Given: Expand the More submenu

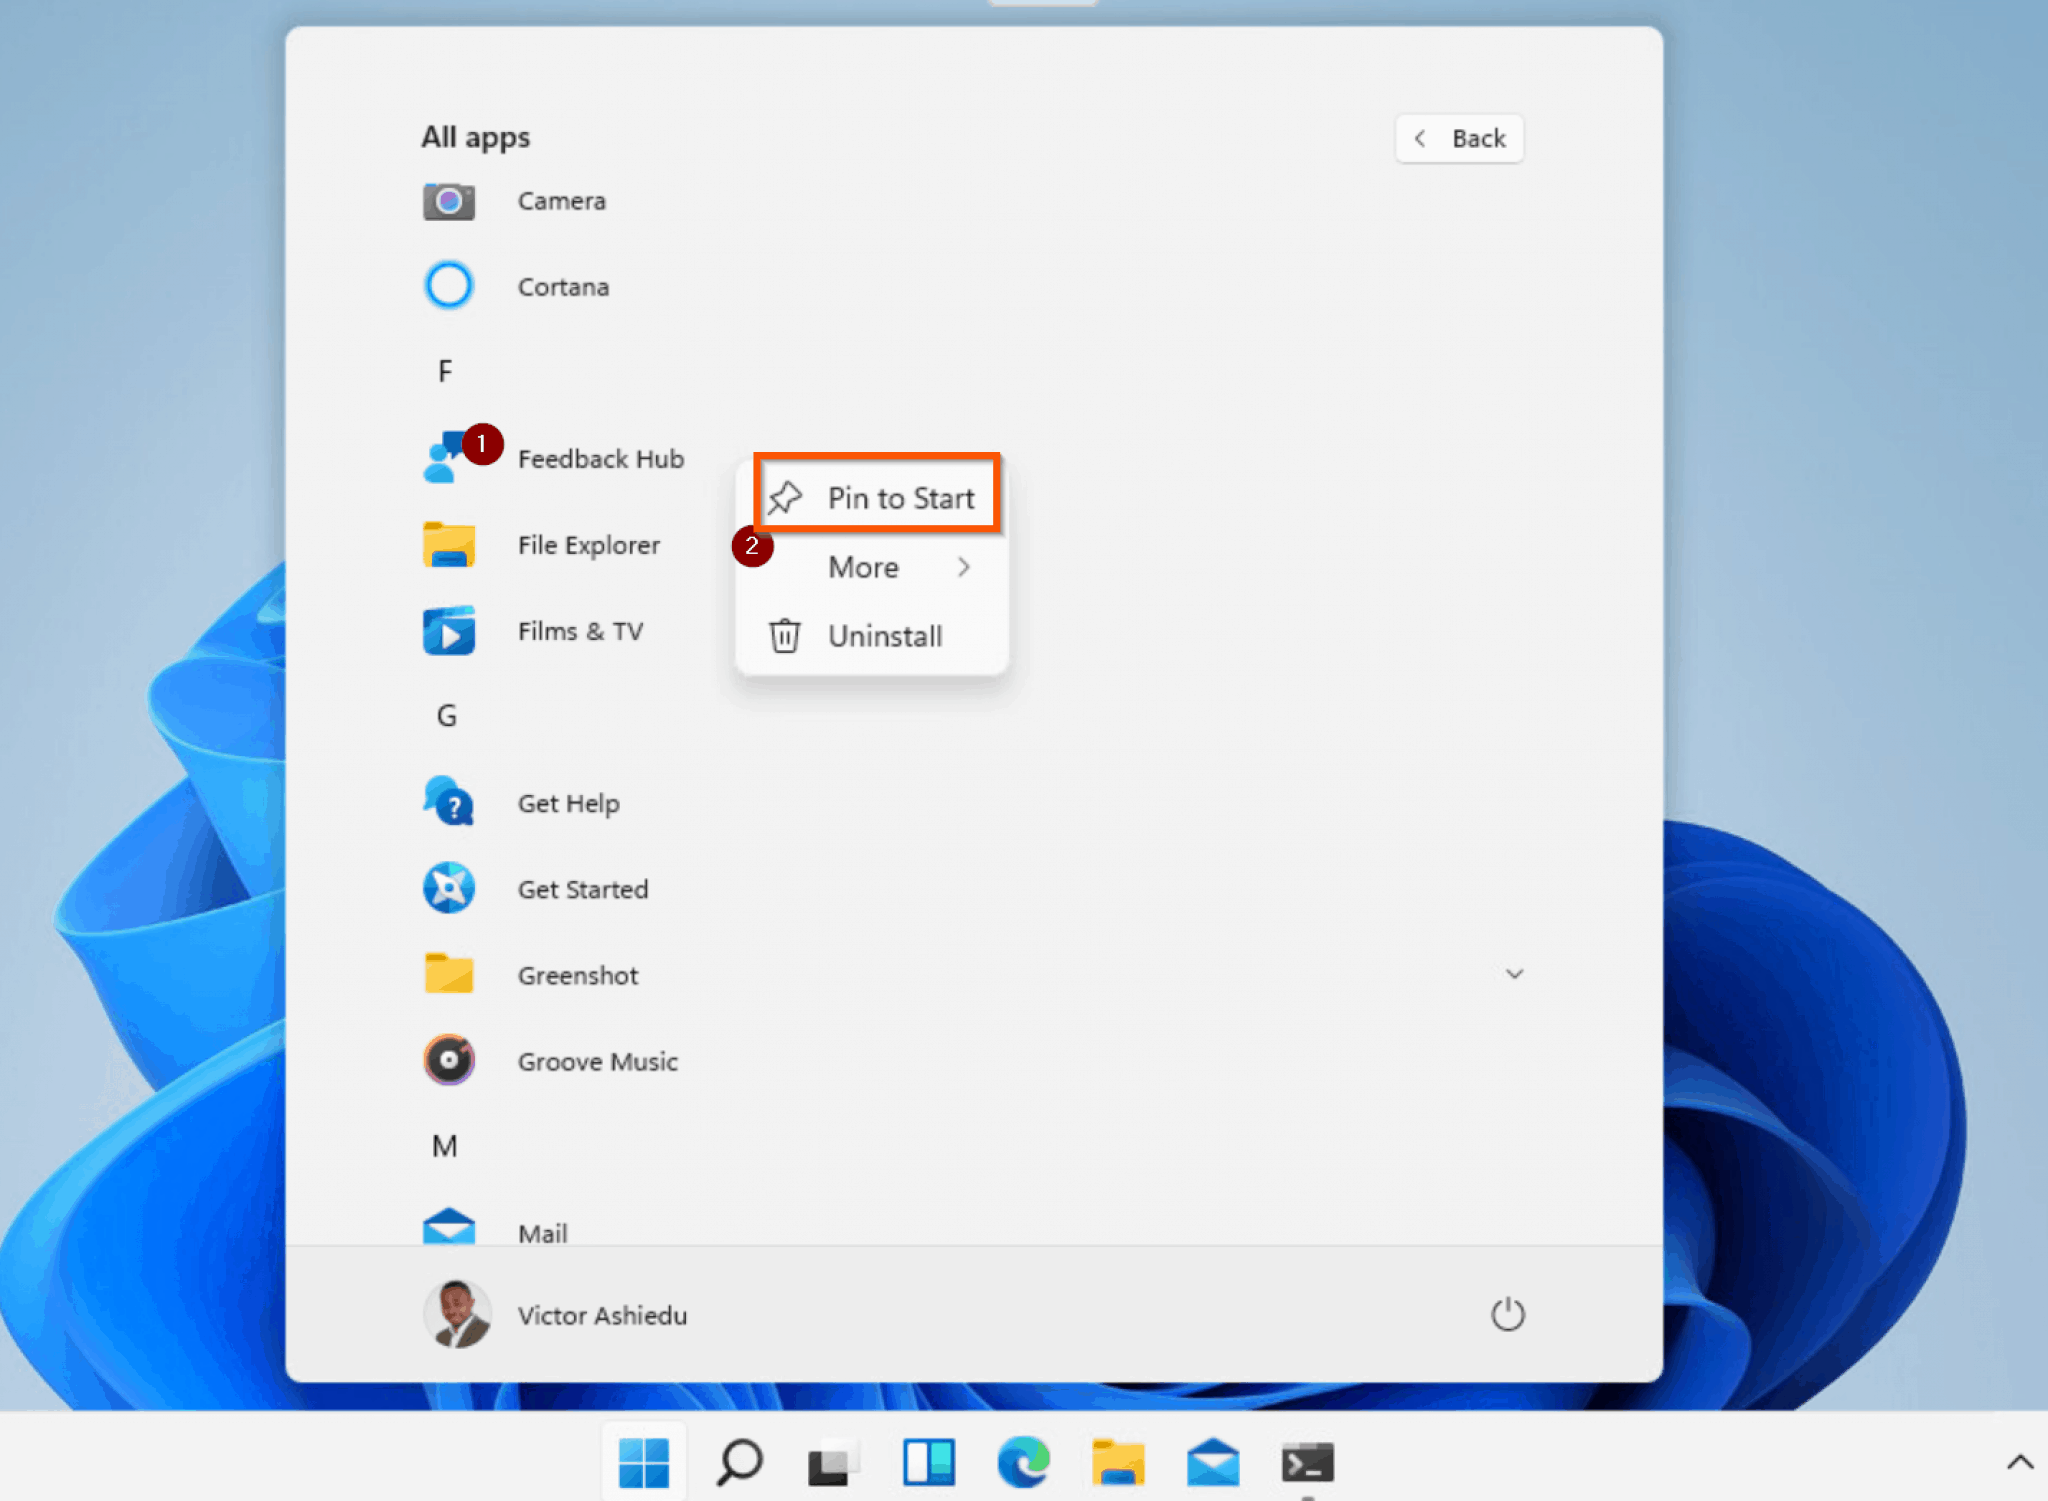Looking at the screenshot, I should coord(863,567).
